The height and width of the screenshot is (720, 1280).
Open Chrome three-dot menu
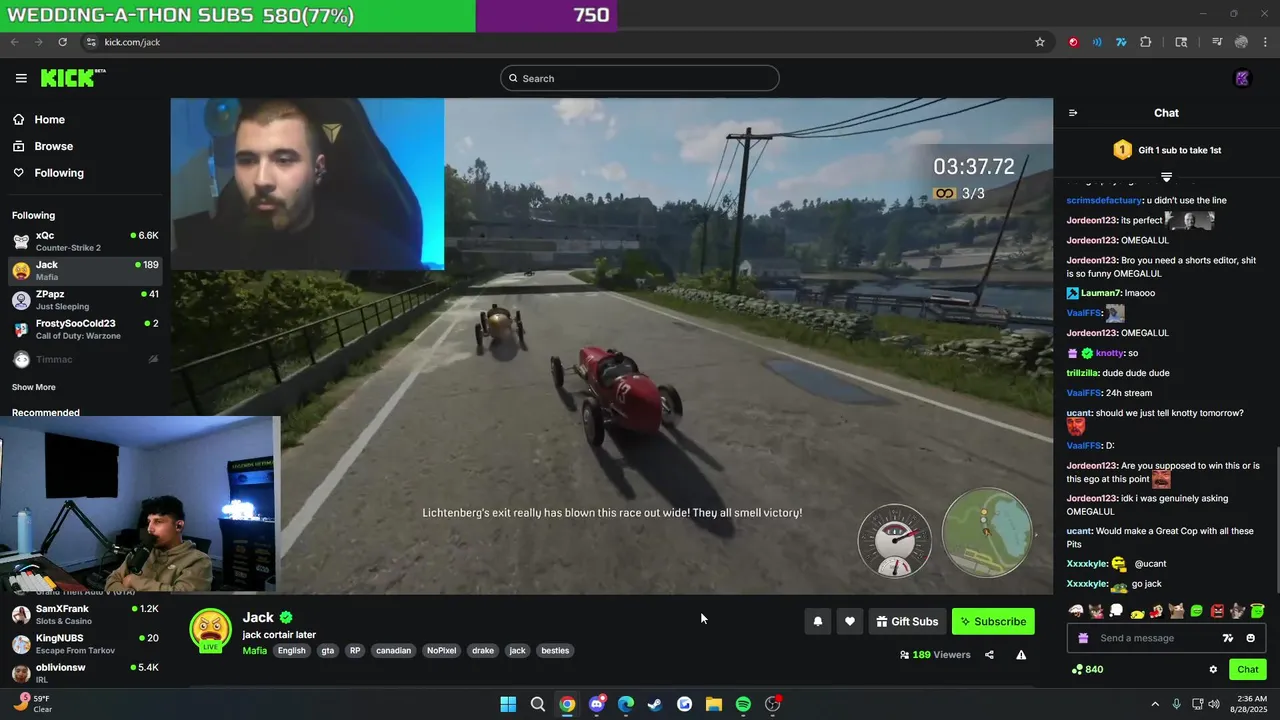1265,42
